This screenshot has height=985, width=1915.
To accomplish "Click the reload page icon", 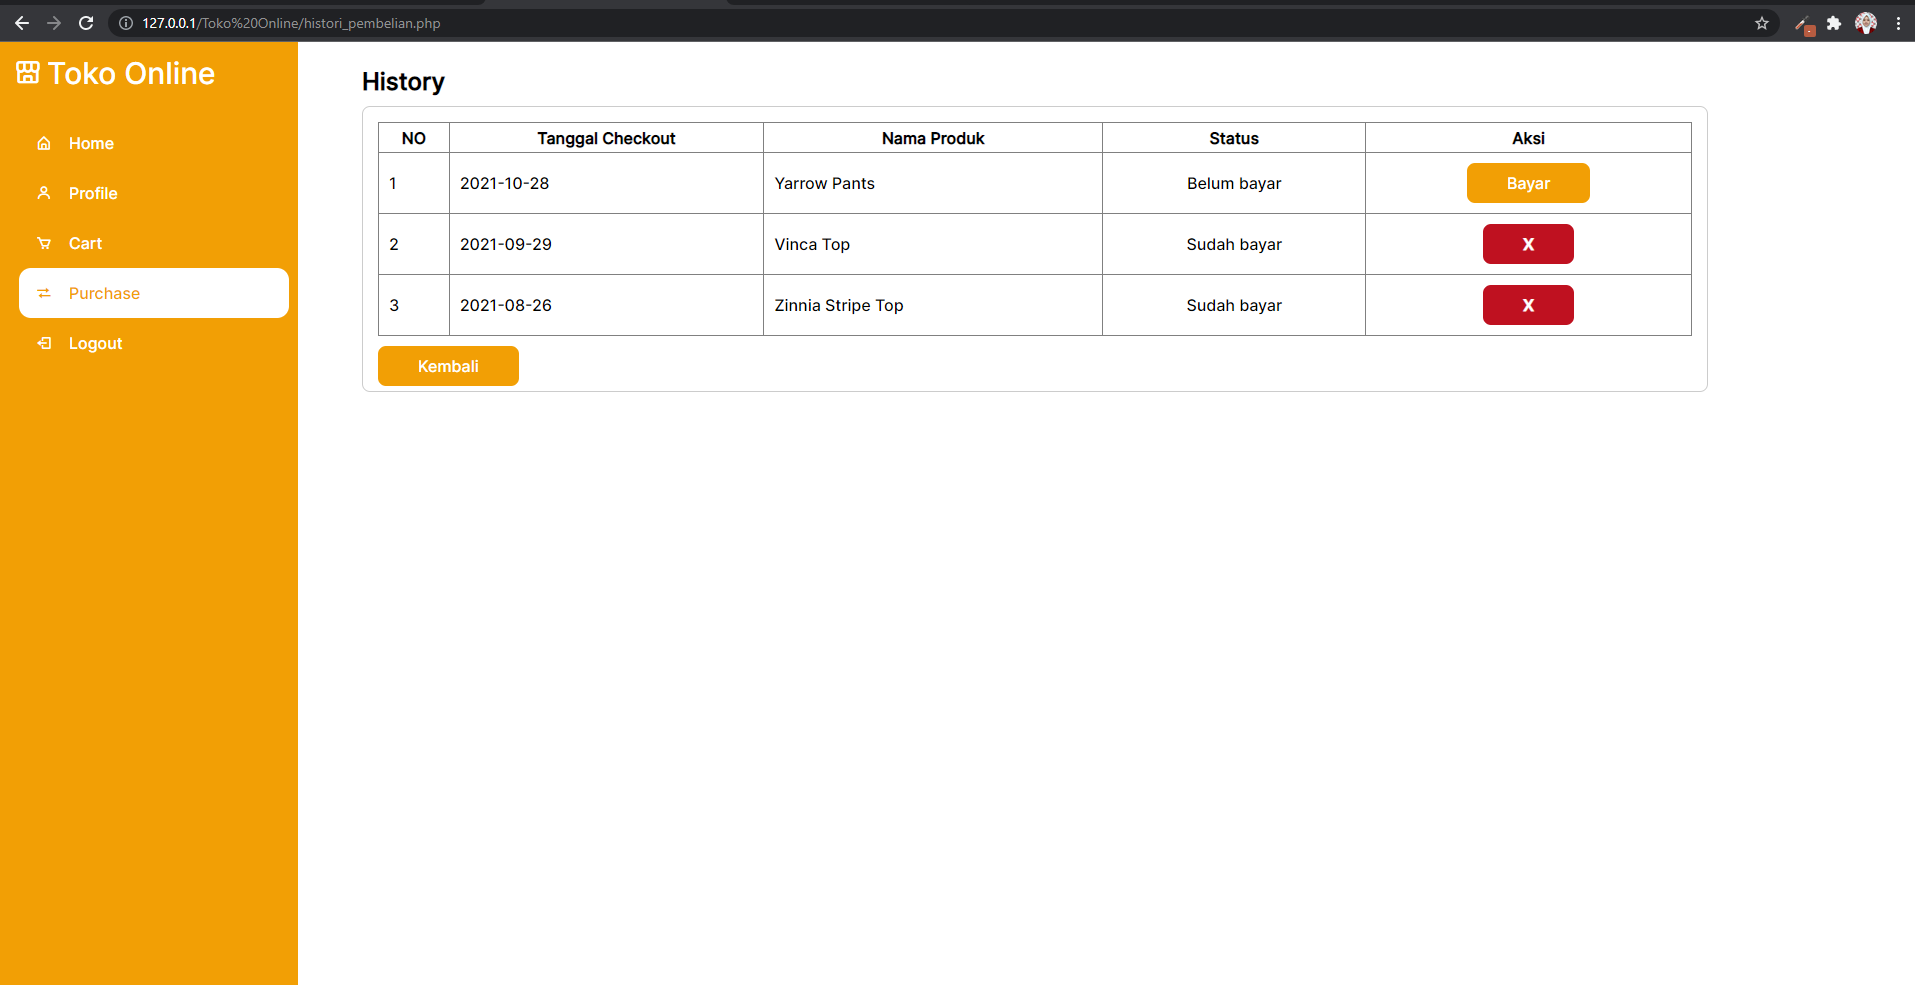I will (x=86, y=22).
